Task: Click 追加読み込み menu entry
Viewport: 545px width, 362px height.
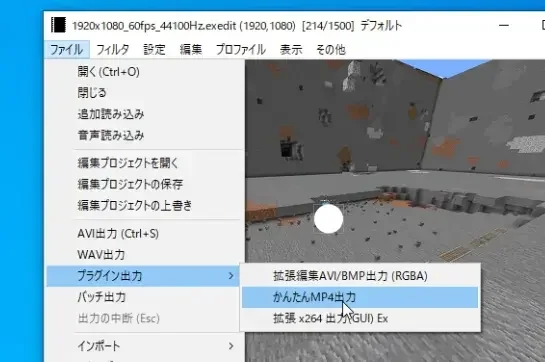Action: (x=143, y=114)
